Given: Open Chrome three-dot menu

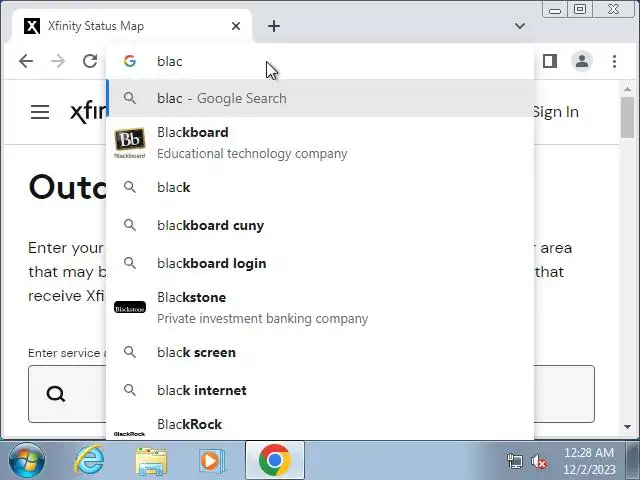Looking at the screenshot, I should 614,61.
